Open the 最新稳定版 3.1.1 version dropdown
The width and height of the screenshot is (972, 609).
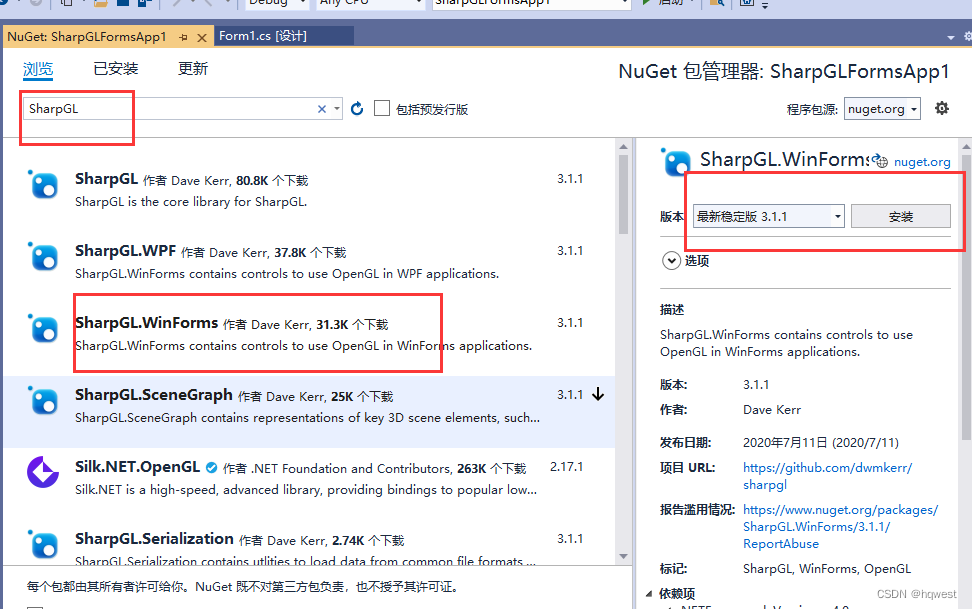pos(768,216)
